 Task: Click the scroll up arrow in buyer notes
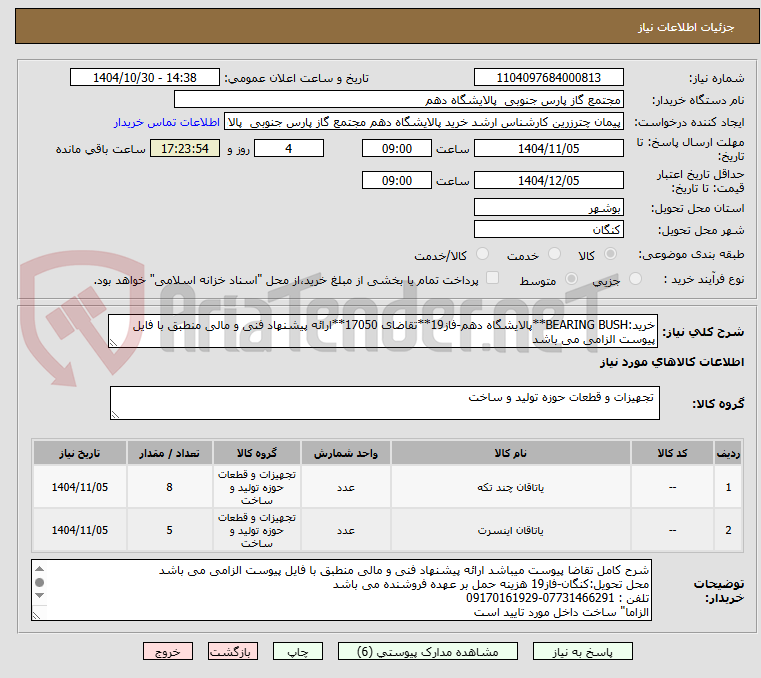40,569
